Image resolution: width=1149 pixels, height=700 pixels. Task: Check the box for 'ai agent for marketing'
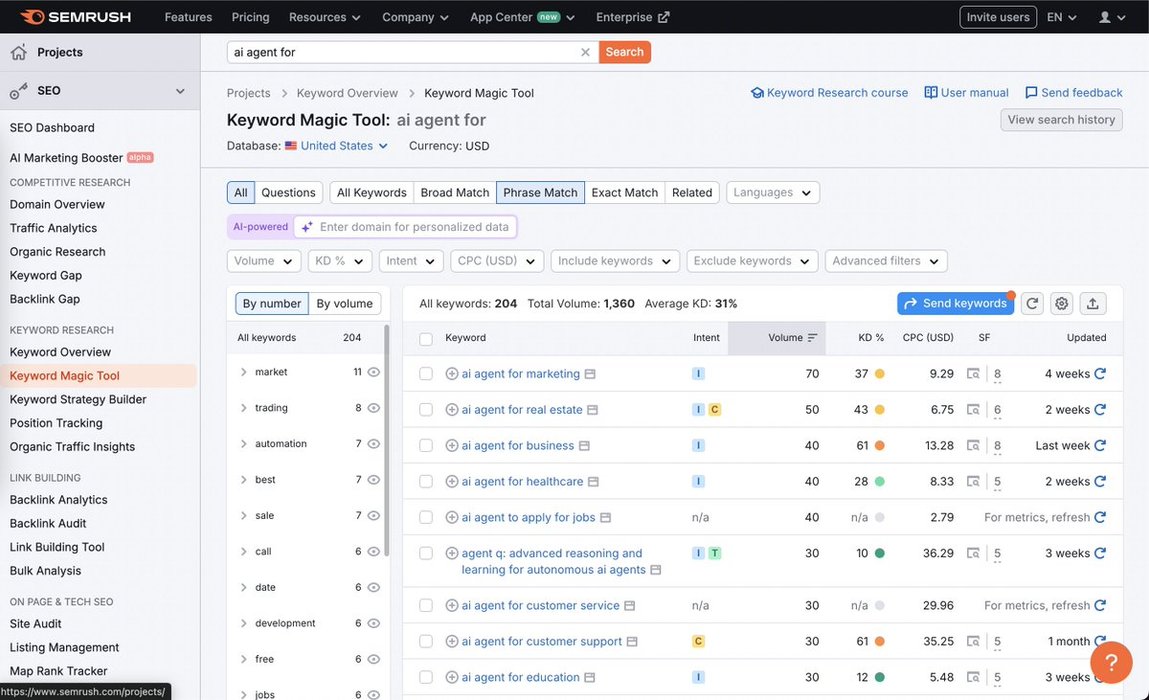426,374
